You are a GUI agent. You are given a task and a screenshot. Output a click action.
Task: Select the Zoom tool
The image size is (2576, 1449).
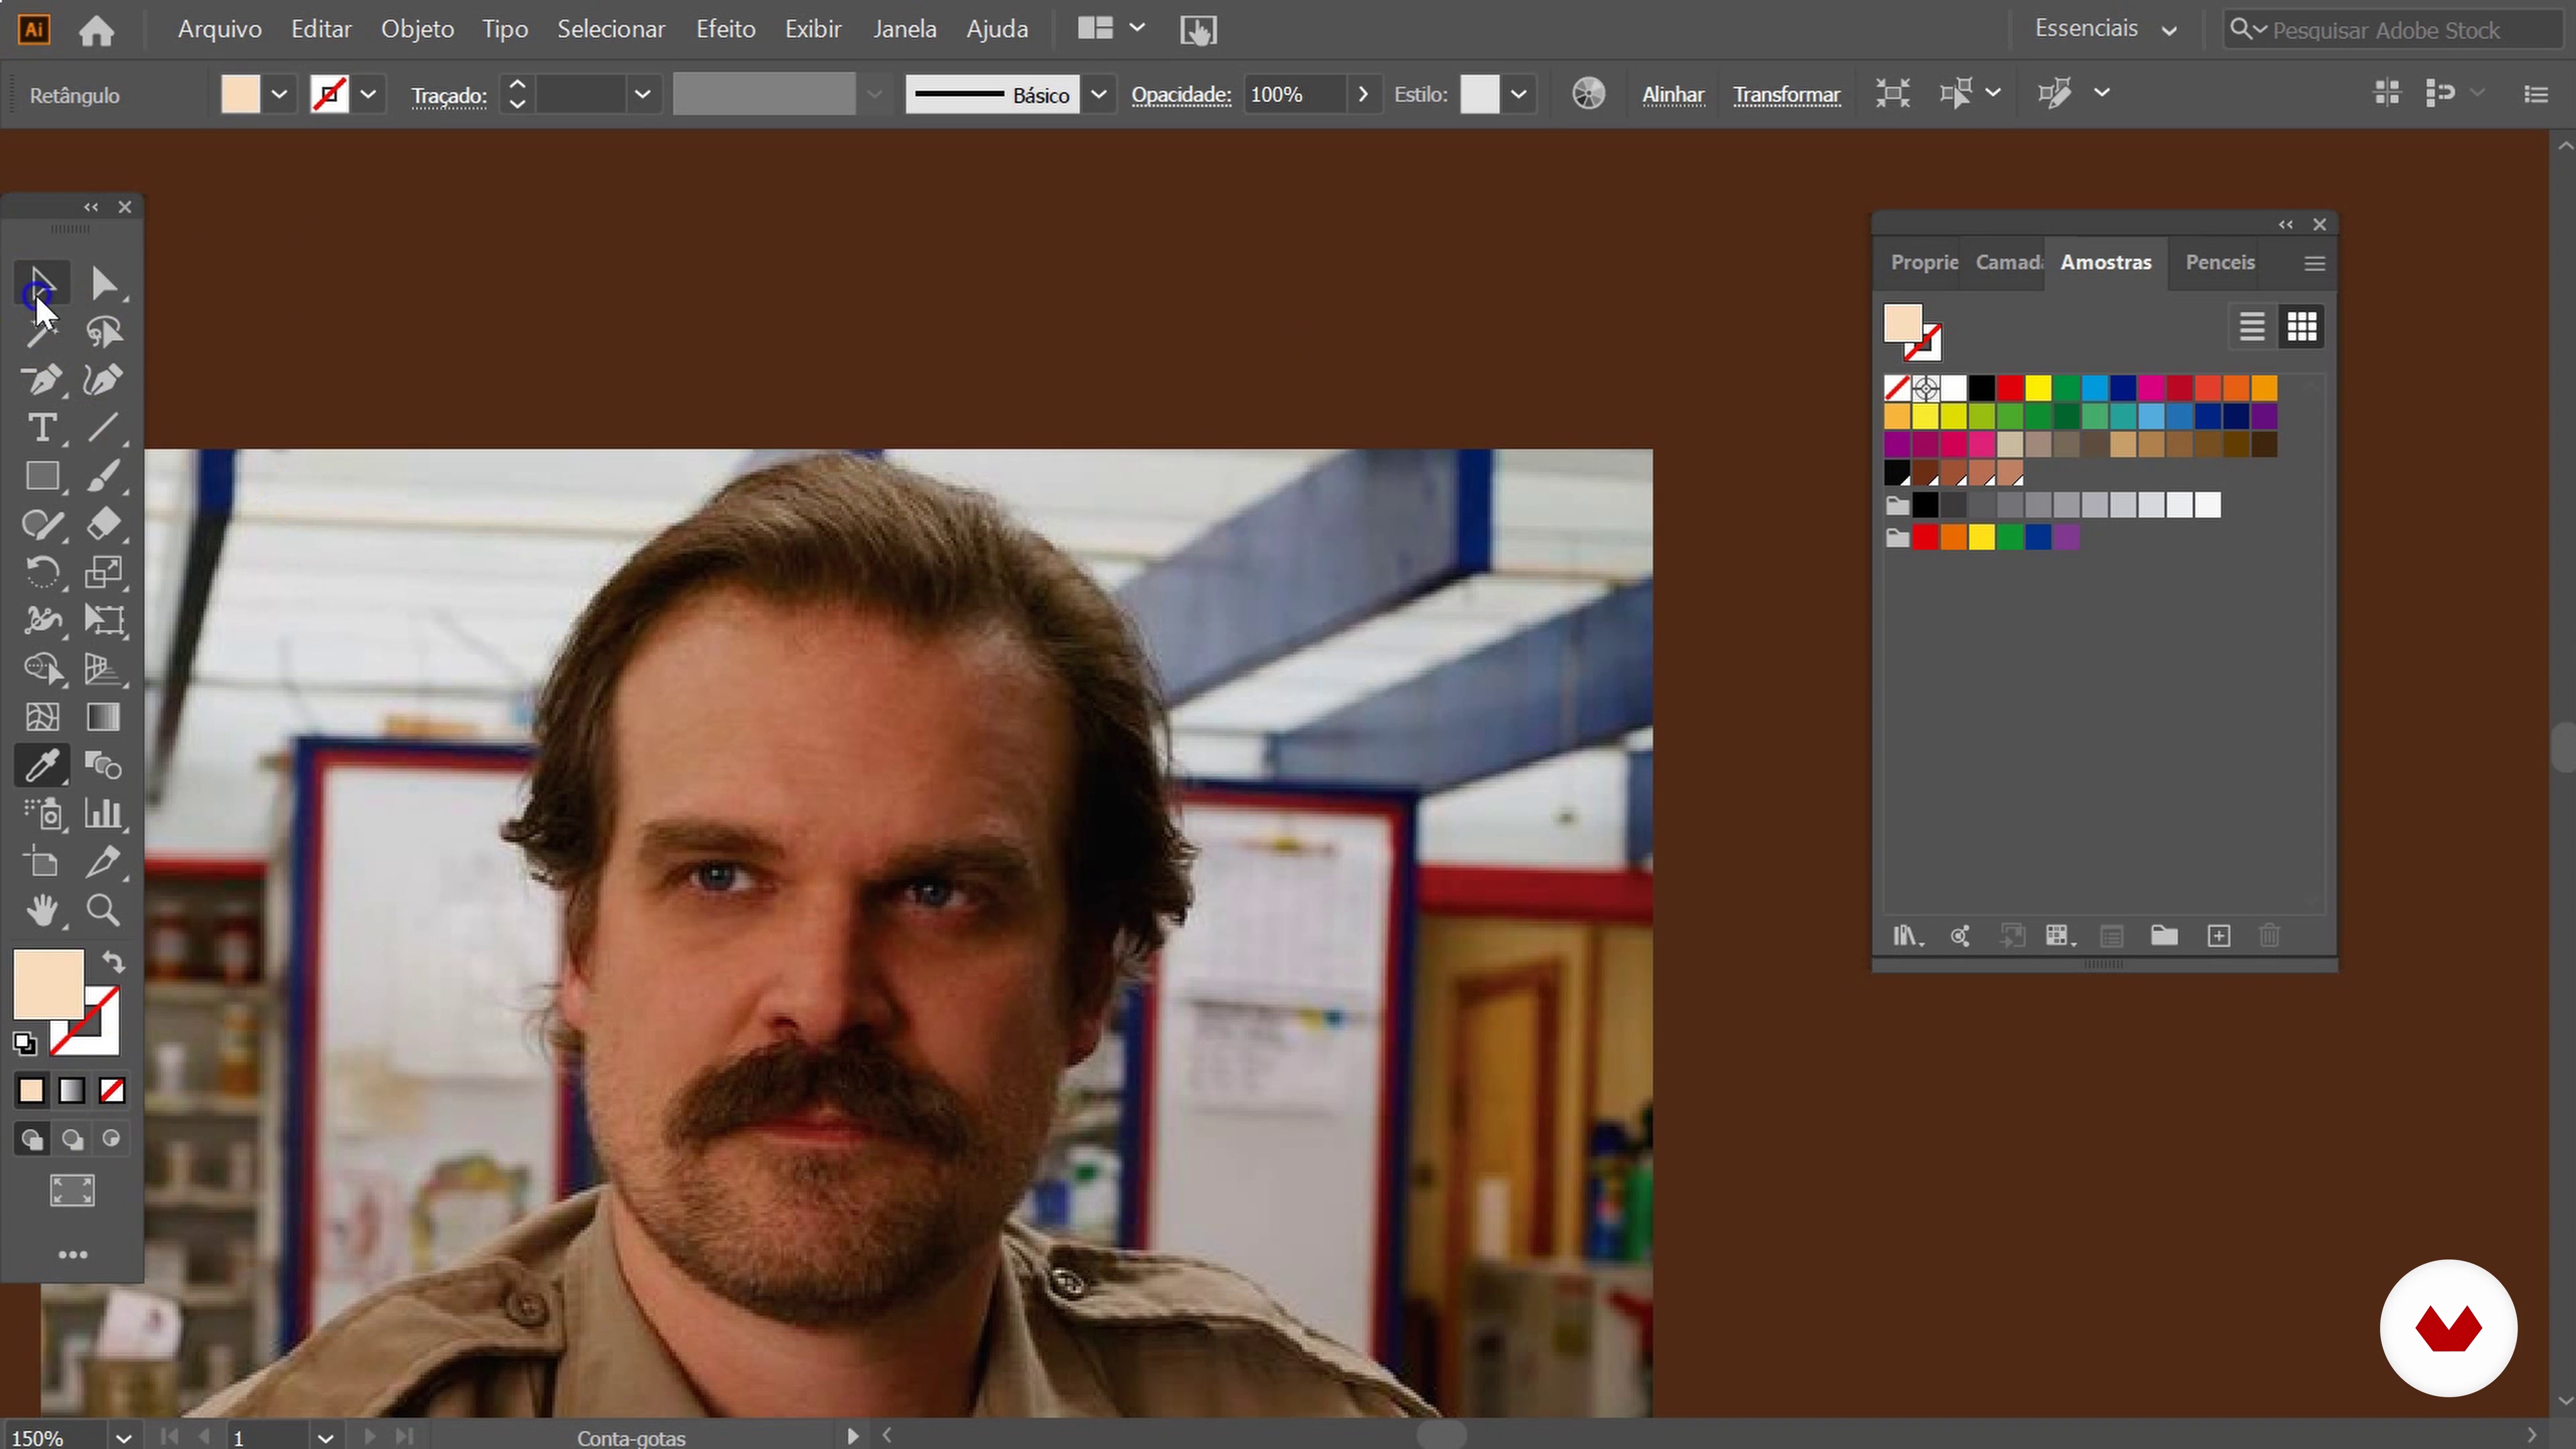tap(104, 911)
